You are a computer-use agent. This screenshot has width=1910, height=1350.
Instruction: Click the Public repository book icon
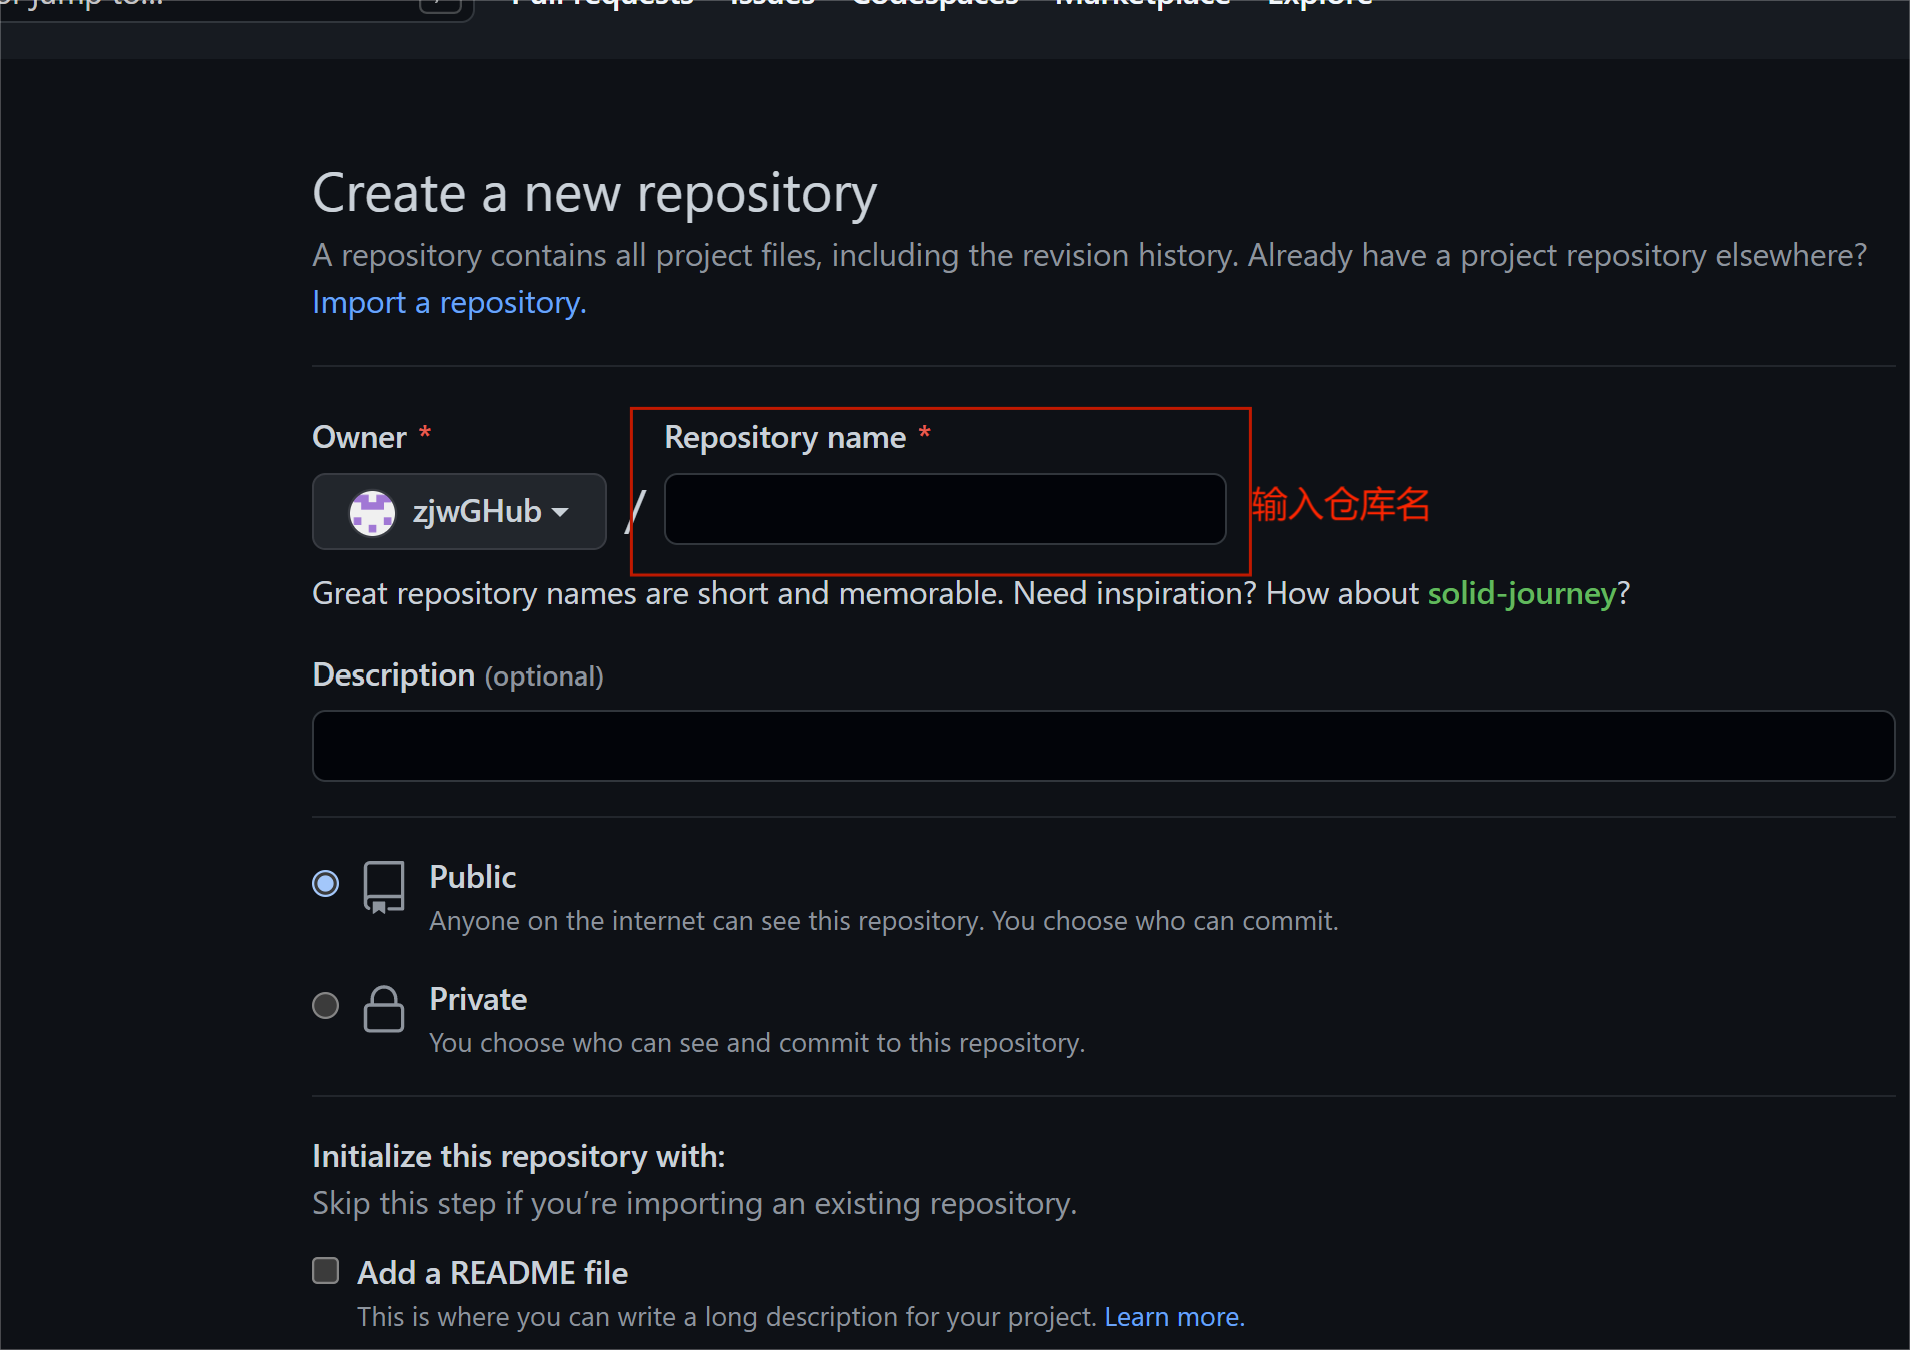tap(384, 887)
